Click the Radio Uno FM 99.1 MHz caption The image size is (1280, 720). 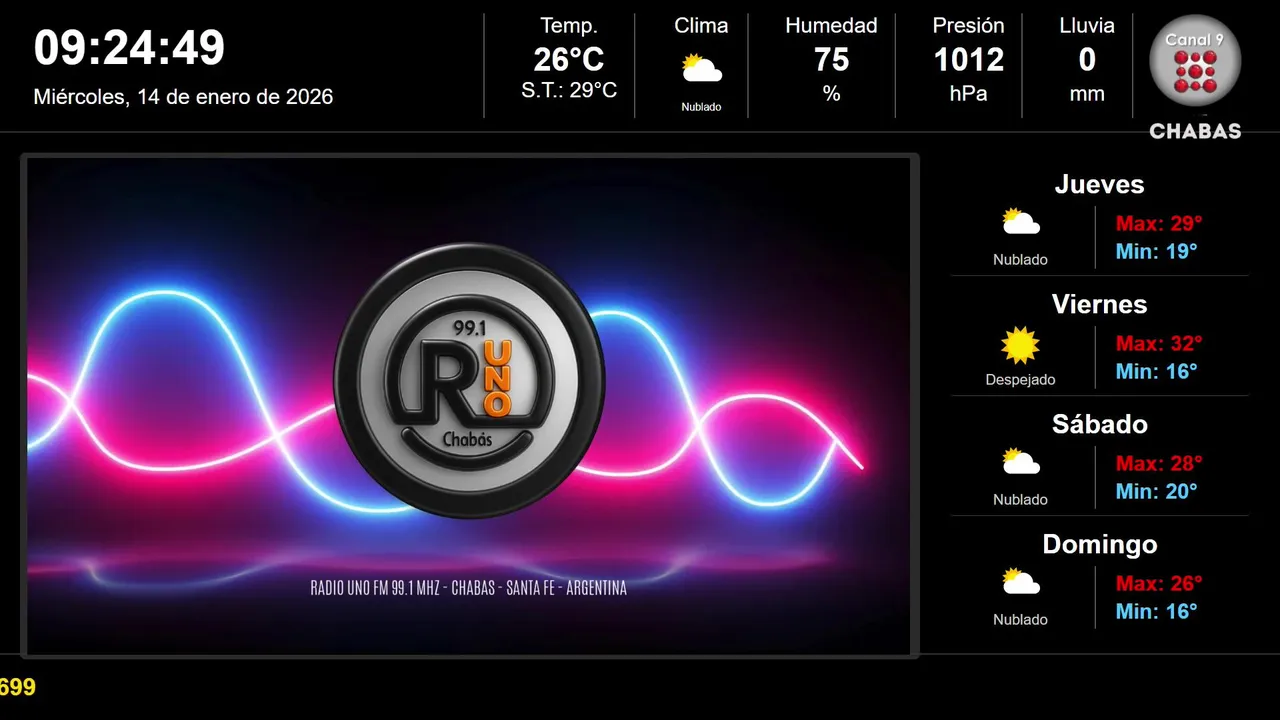[469, 588]
